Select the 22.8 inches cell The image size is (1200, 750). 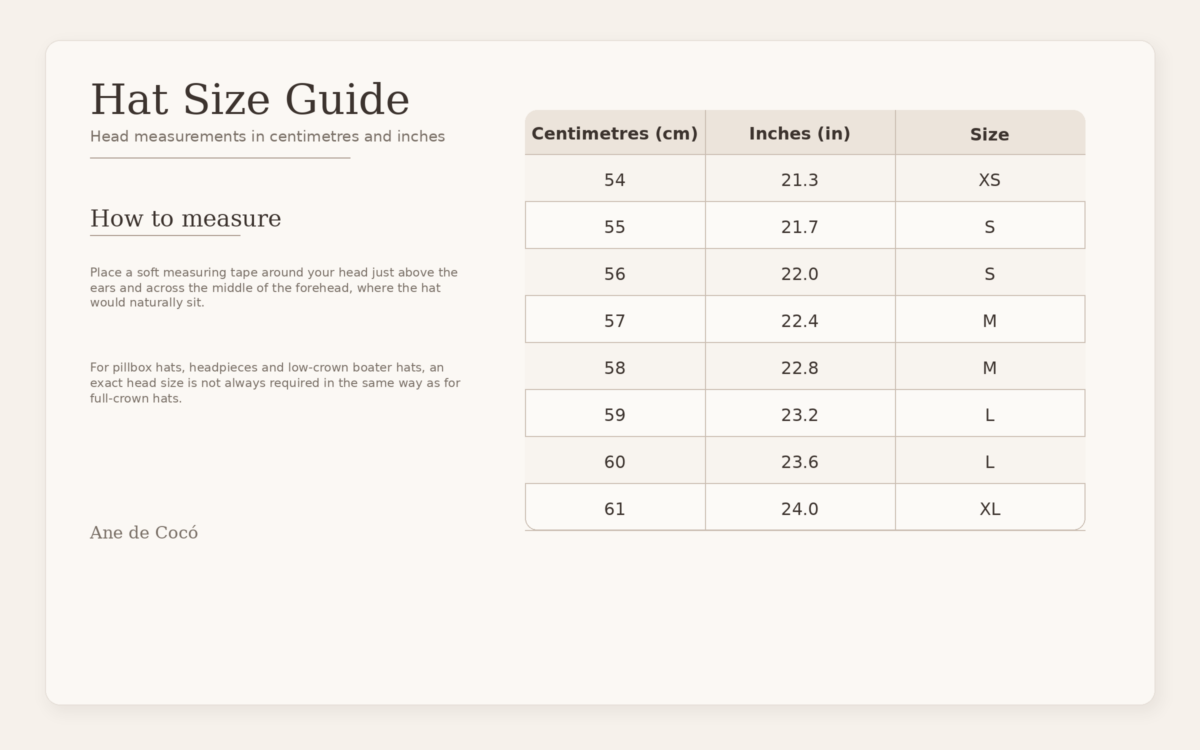point(799,367)
